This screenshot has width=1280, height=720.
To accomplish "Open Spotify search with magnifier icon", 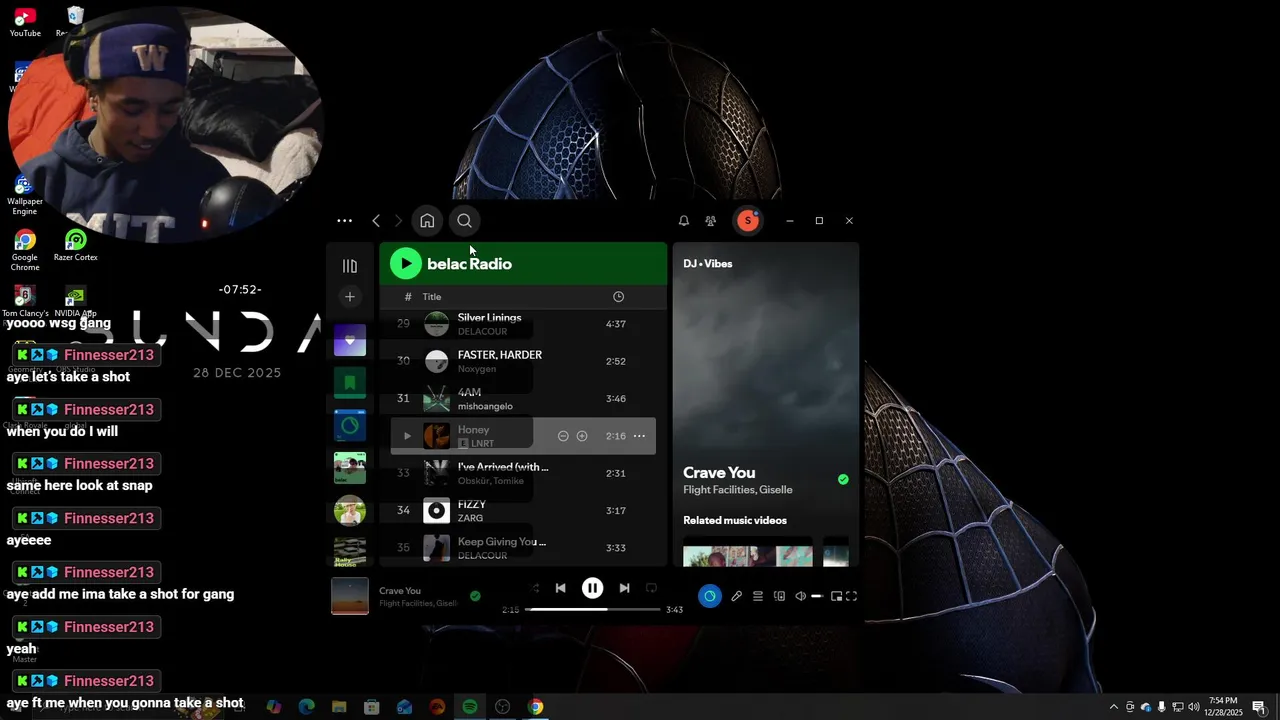I will [x=464, y=221].
